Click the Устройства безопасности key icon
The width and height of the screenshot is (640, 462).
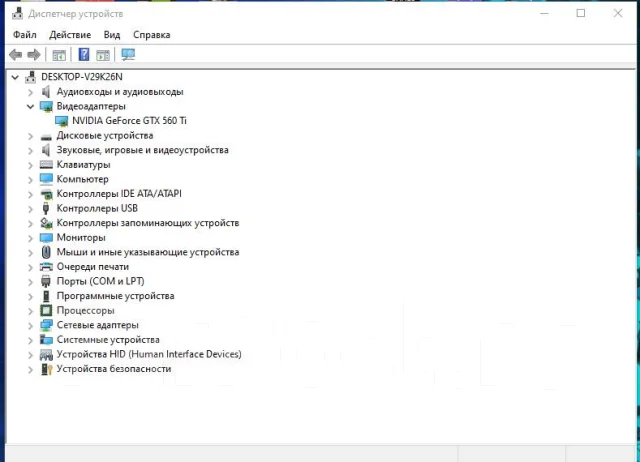point(47,369)
